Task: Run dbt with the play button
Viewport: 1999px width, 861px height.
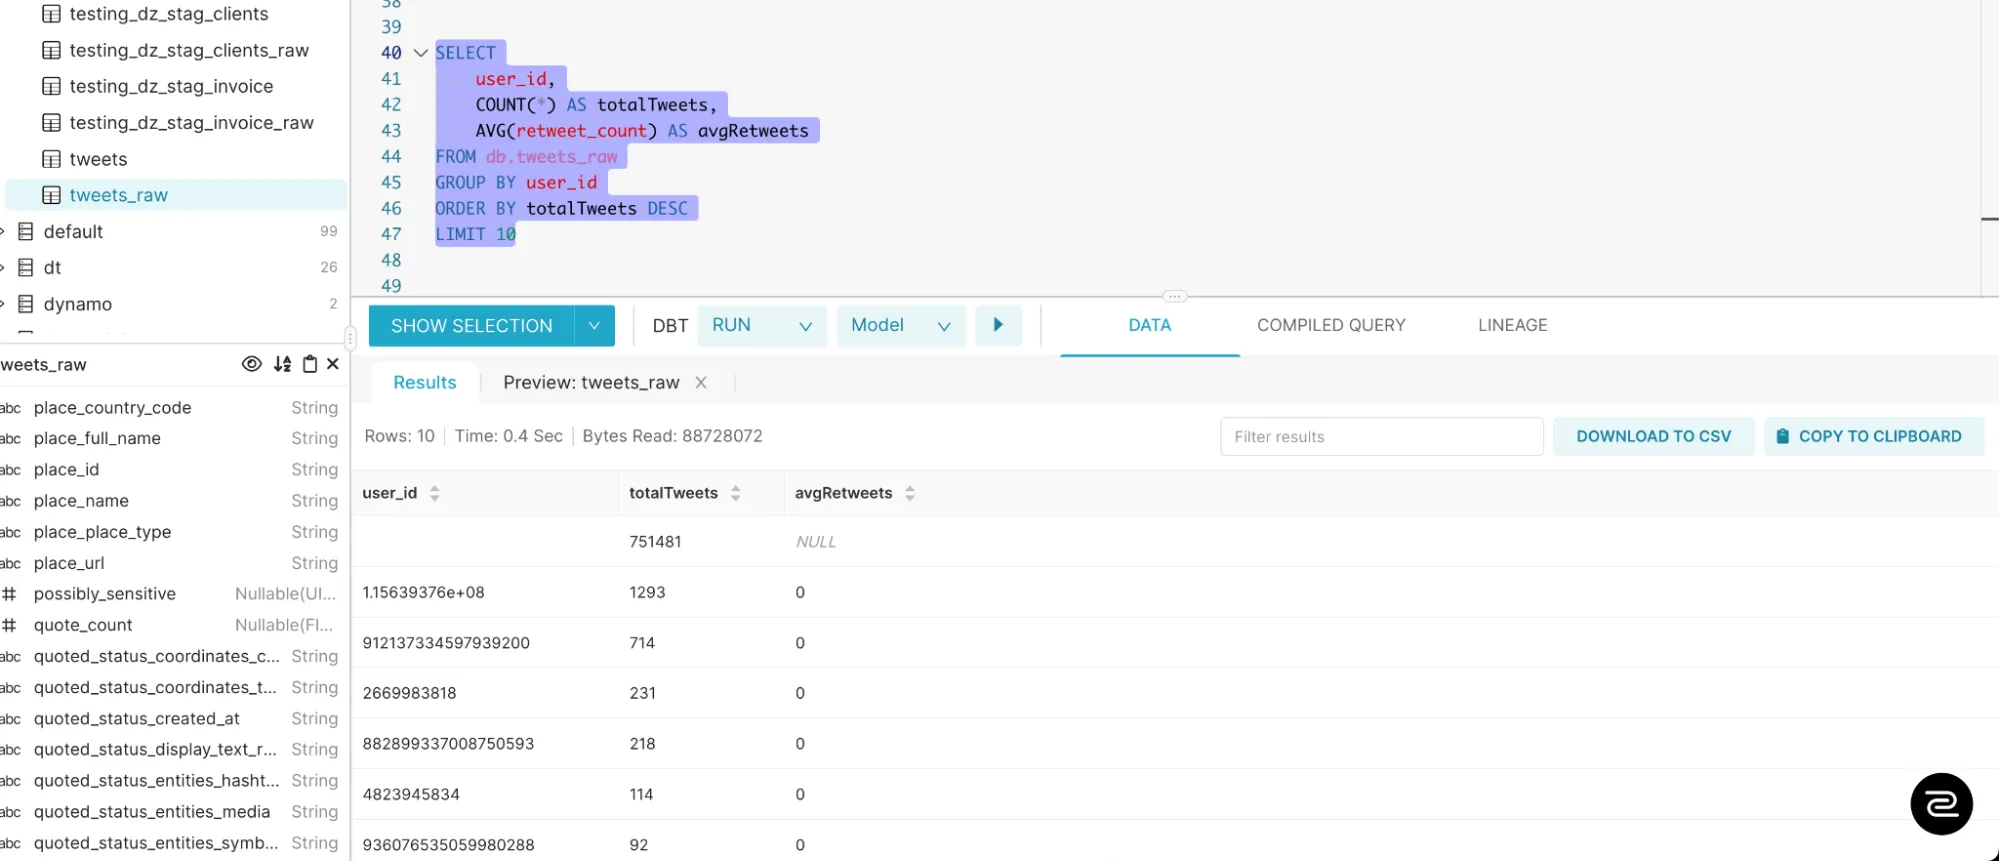Action: pyautogui.click(x=998, y=325)
